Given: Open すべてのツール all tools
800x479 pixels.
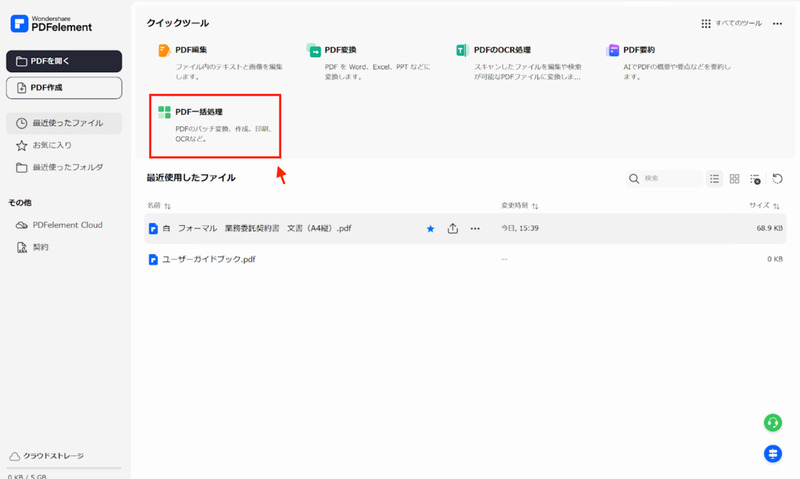Looking at the screenshot, I should click(x=731, y=23).
